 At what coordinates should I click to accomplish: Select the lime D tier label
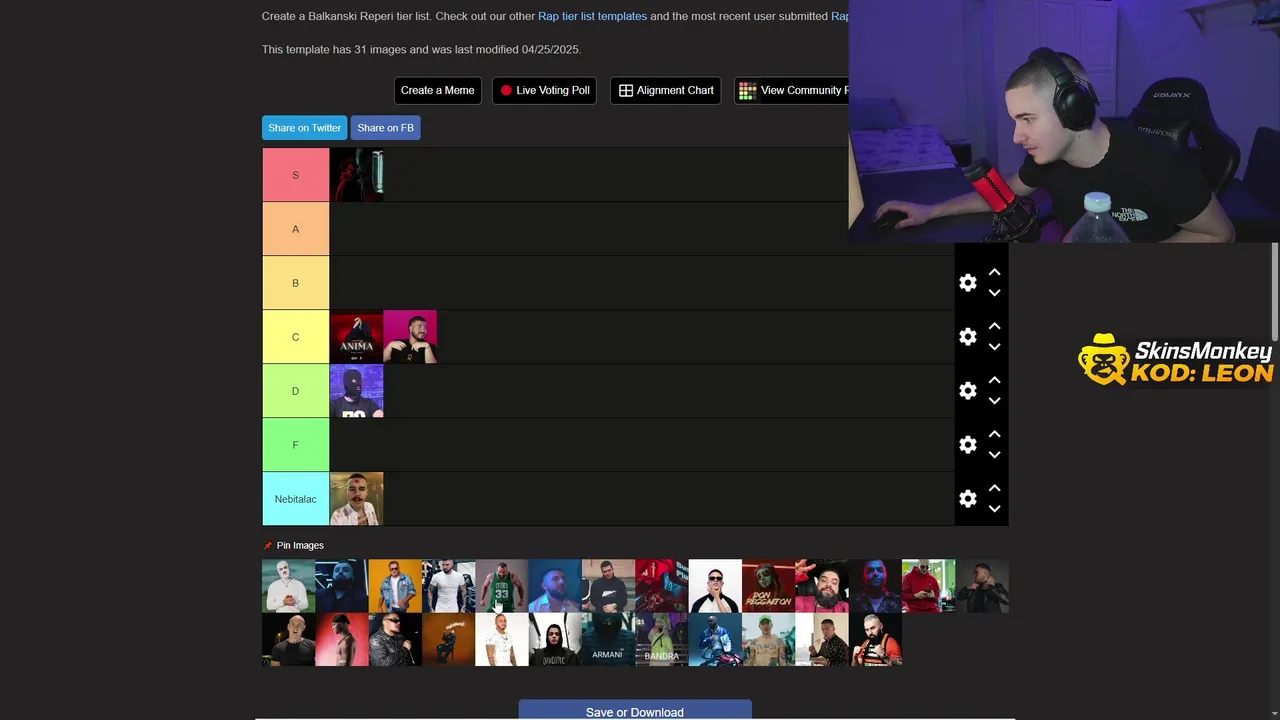click(295, 391)
